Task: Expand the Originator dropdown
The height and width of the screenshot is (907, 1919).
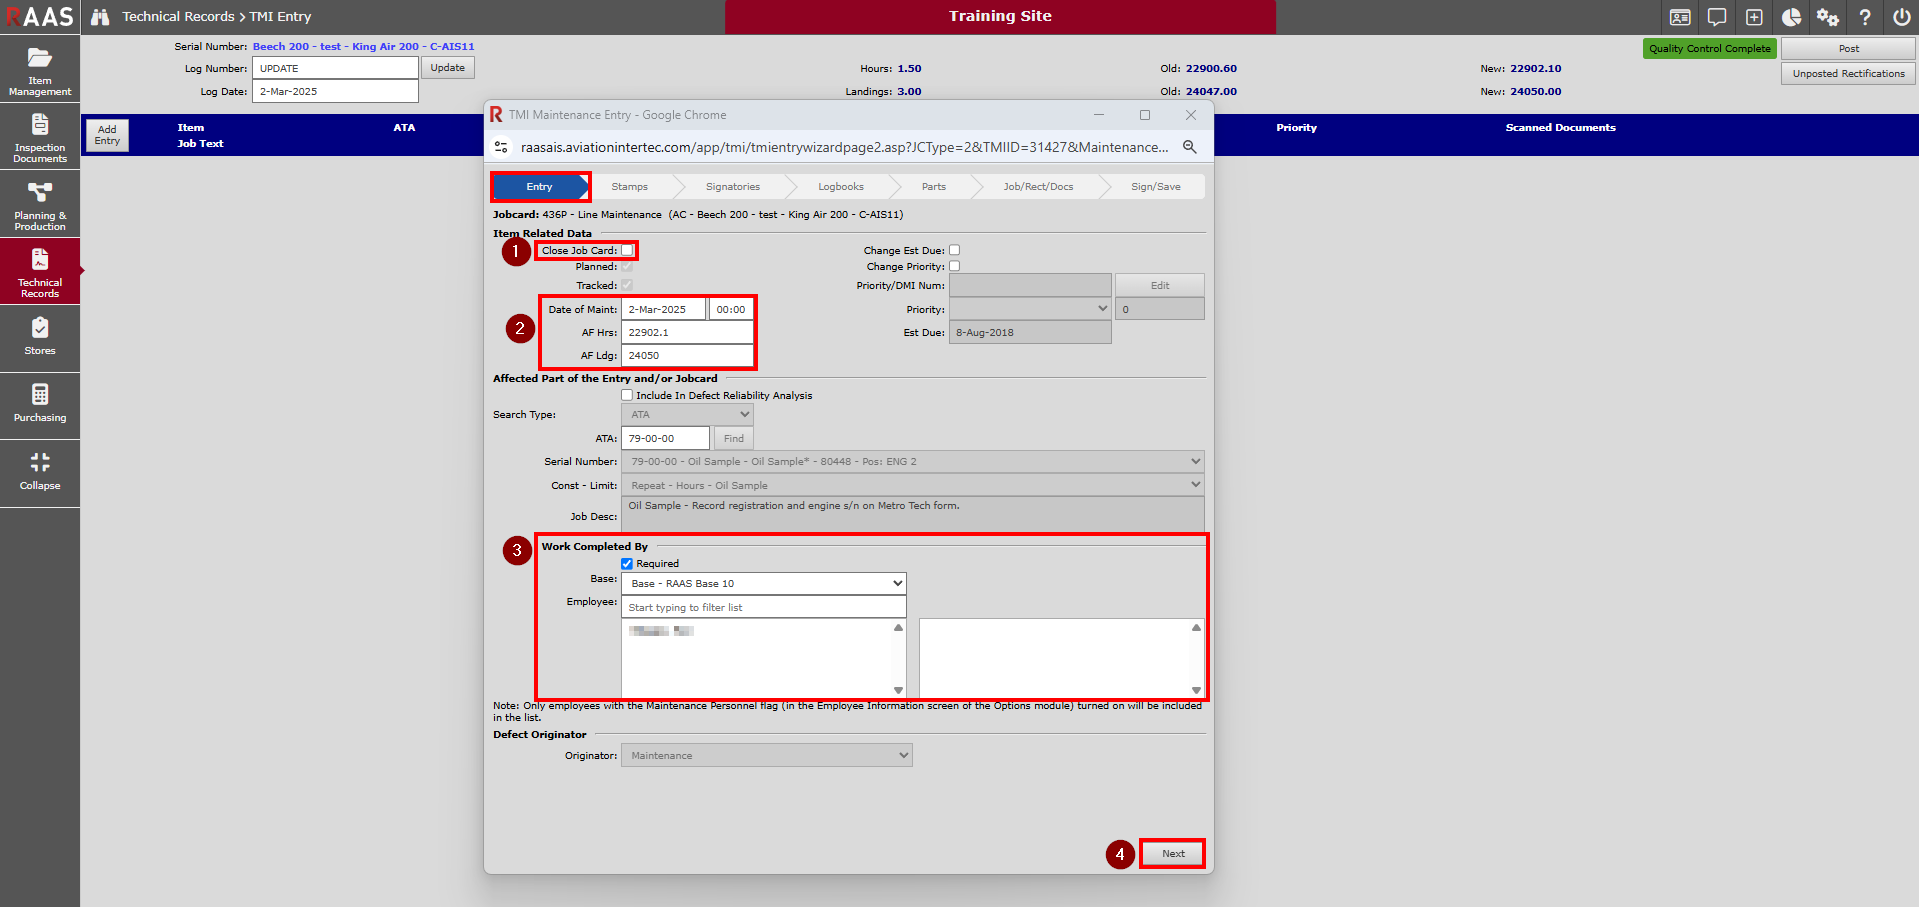Action: coord(766,756)
